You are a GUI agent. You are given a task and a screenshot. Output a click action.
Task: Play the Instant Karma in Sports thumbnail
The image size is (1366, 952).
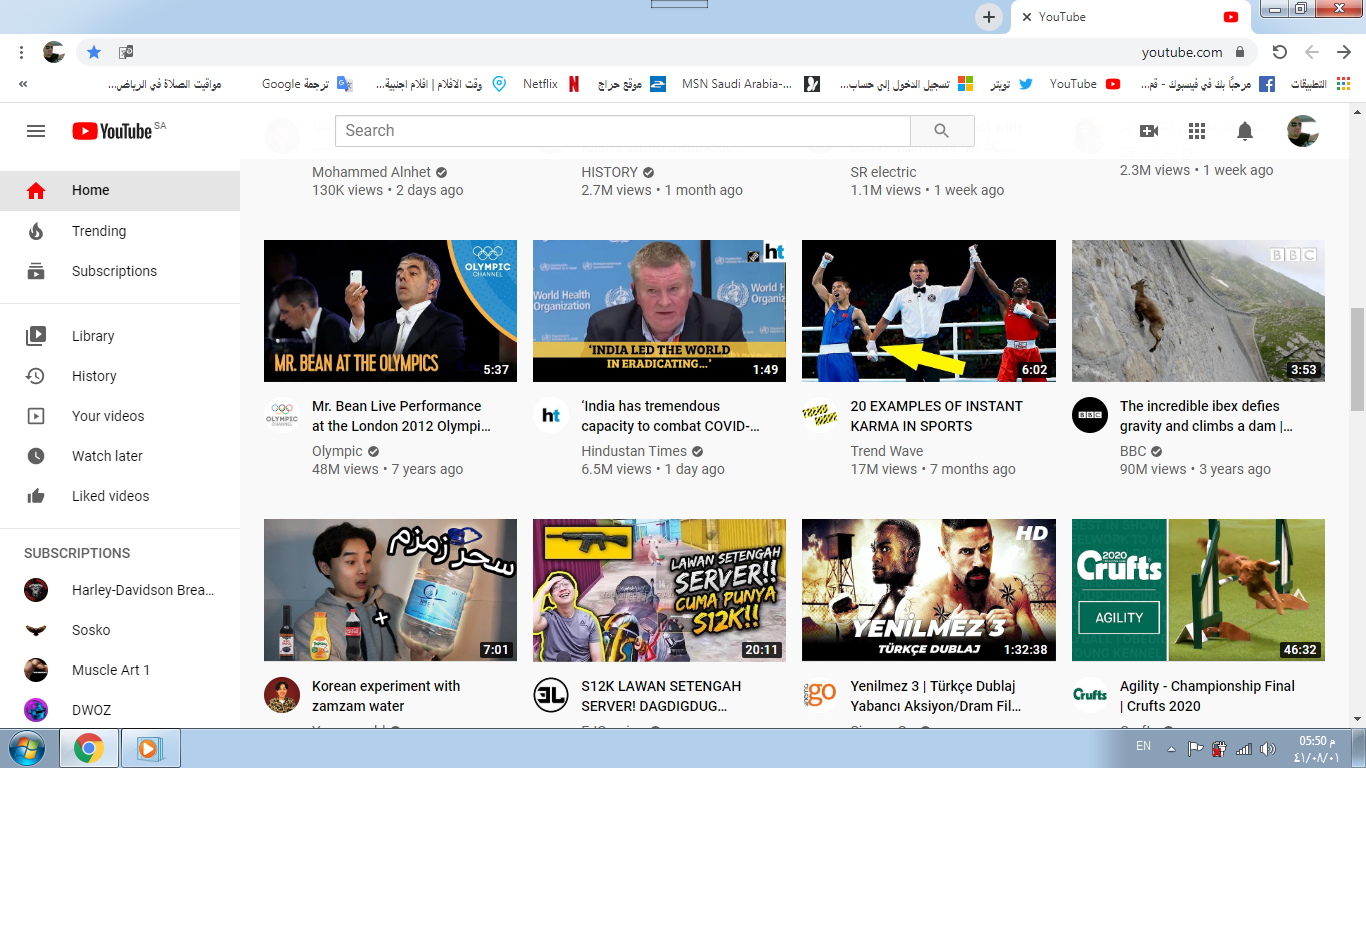pyautogui.click(x=929, y=311)
